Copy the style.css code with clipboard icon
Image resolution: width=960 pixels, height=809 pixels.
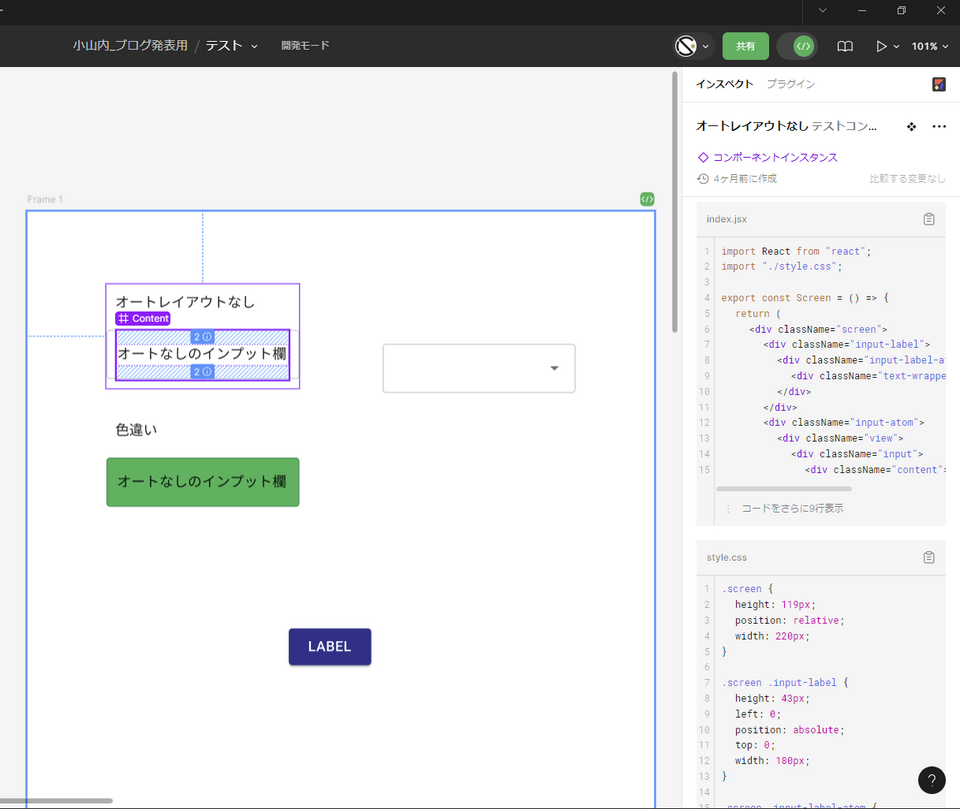pyautogui.click(x=928, y=557)
